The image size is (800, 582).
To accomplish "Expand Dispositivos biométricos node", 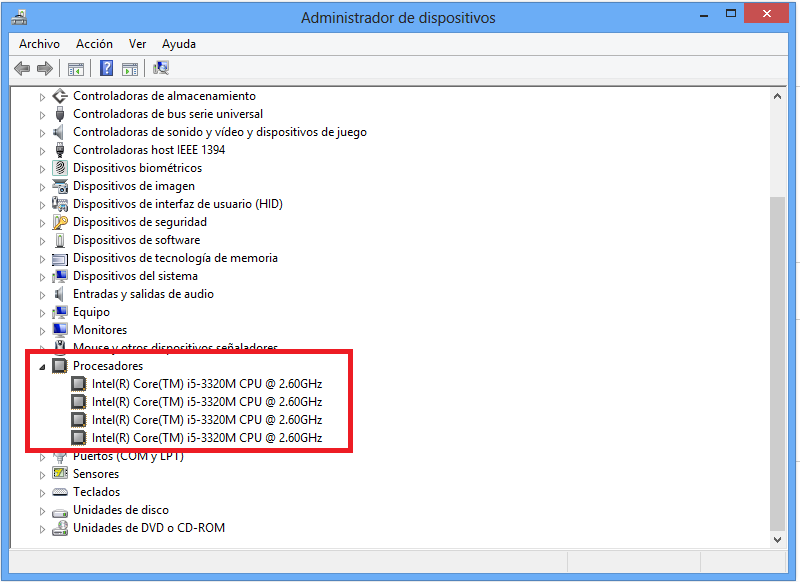I will tap(42, 169).
